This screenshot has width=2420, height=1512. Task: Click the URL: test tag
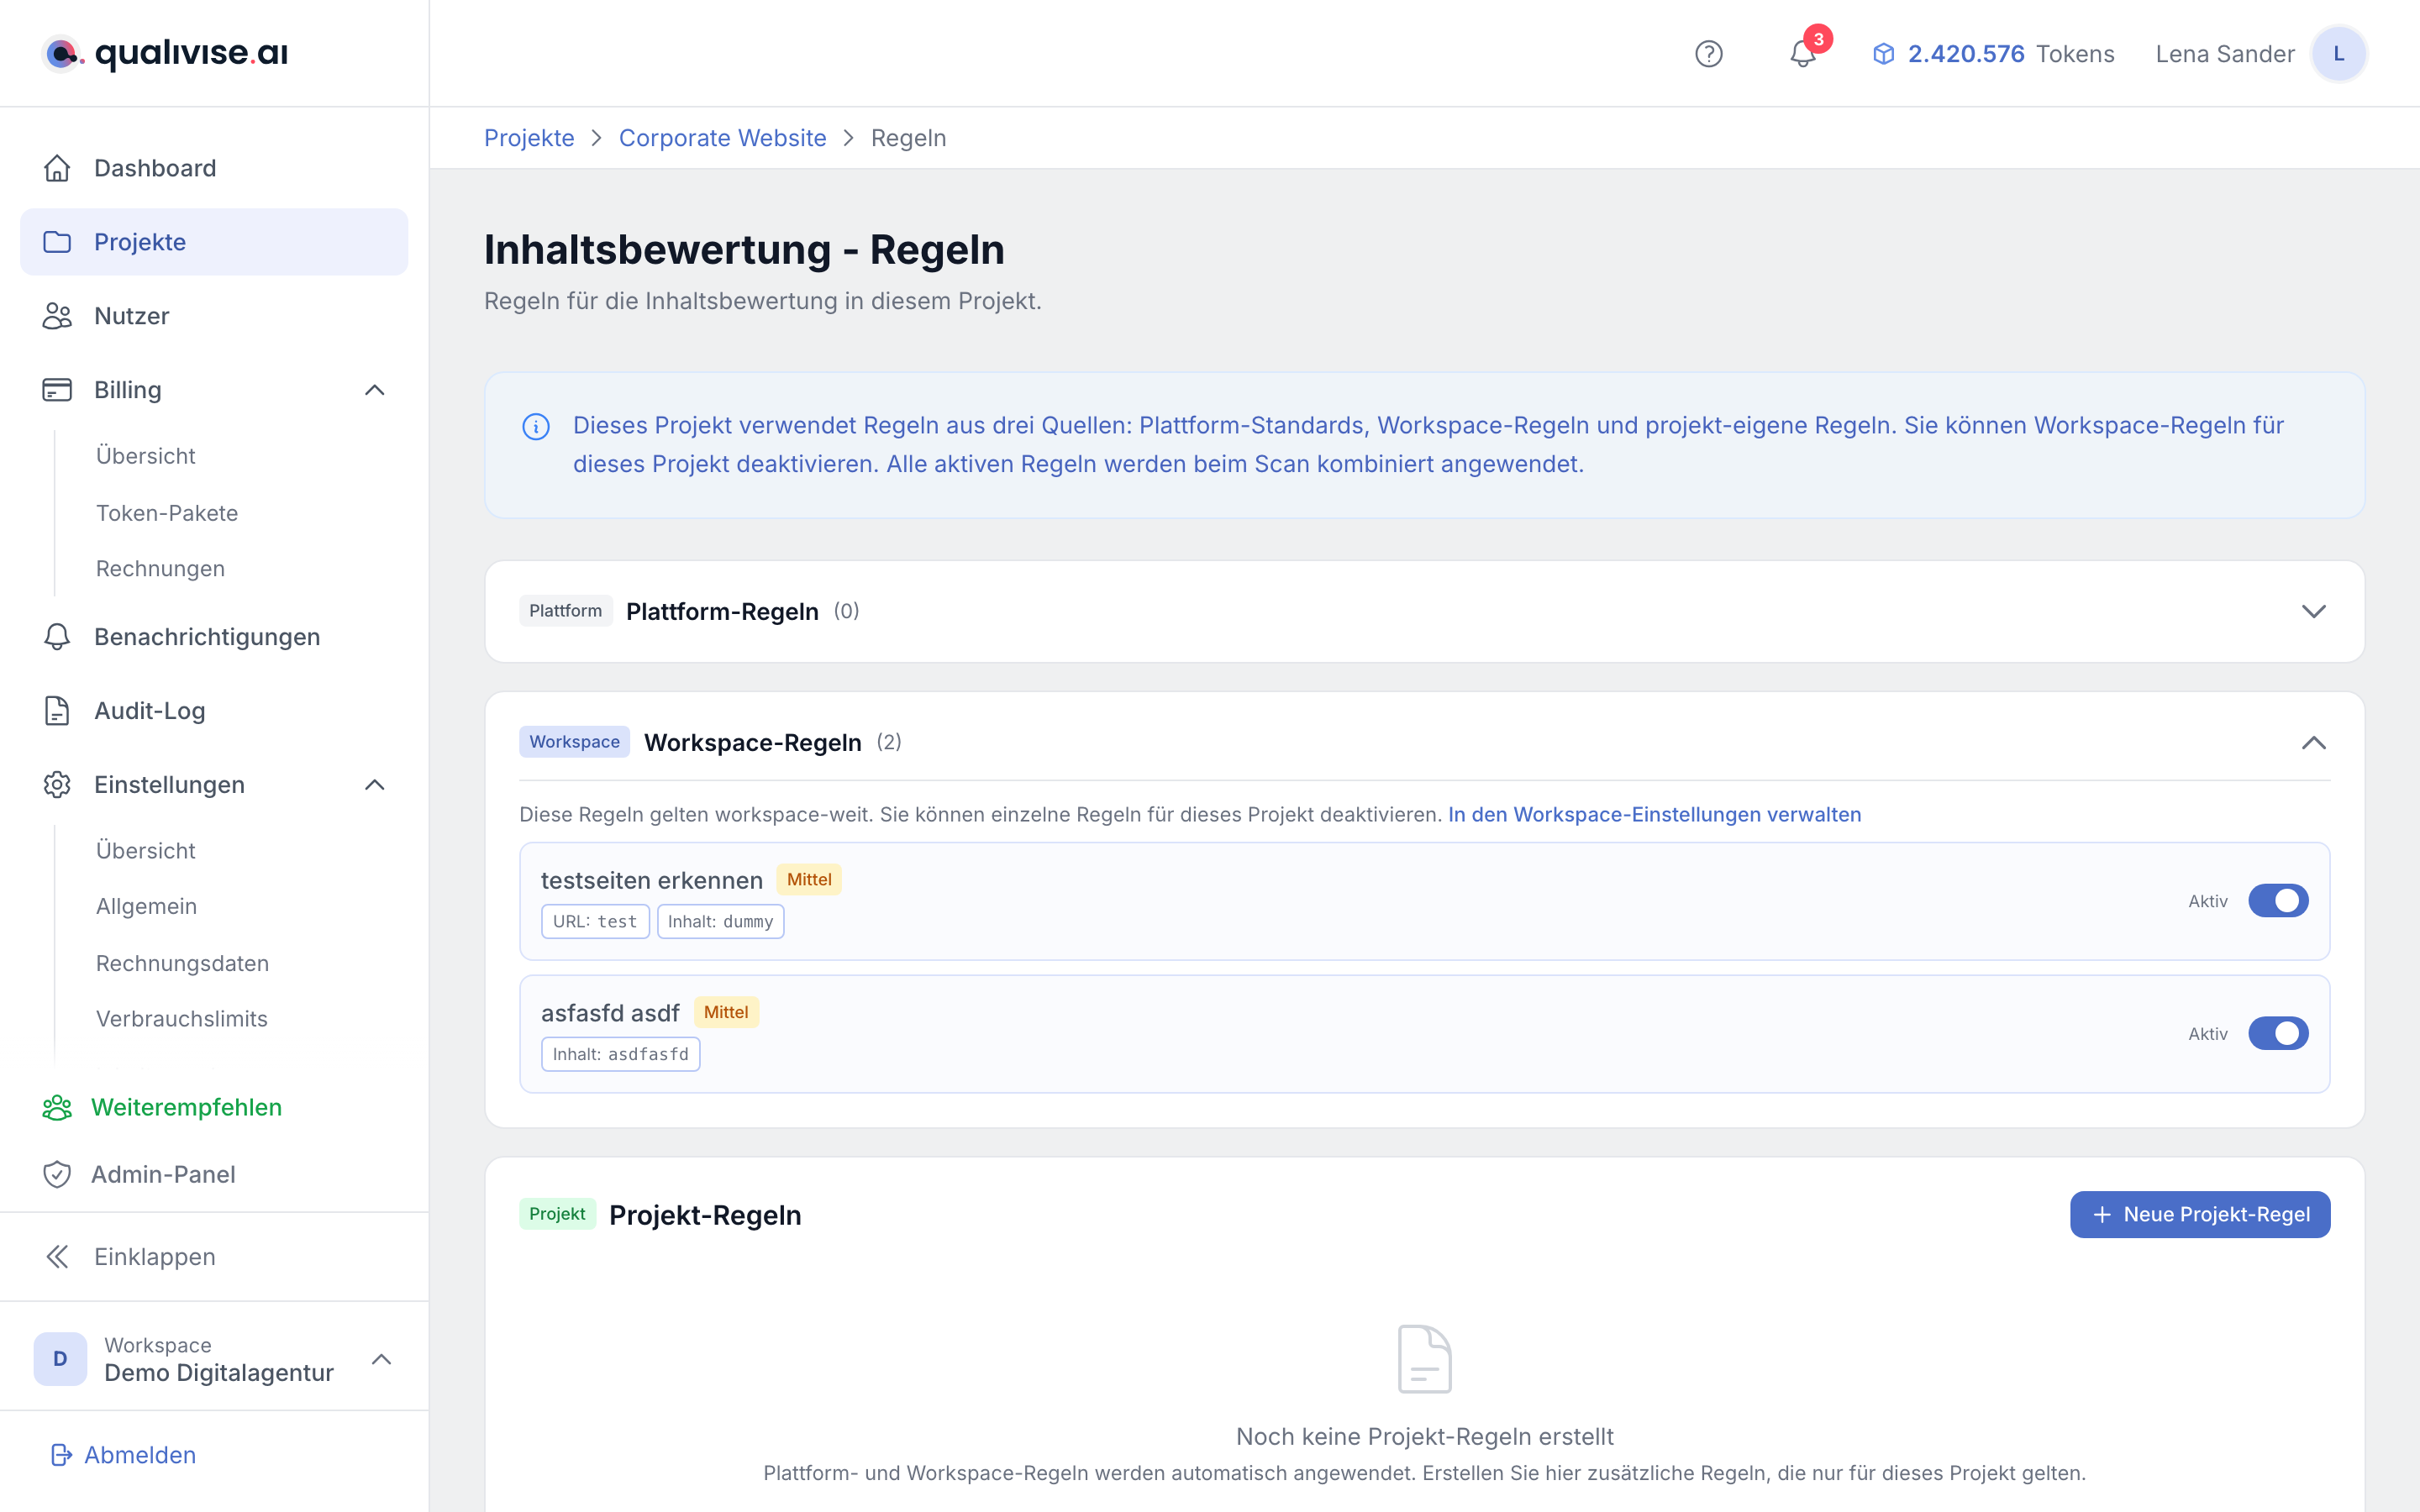(595, 922)
